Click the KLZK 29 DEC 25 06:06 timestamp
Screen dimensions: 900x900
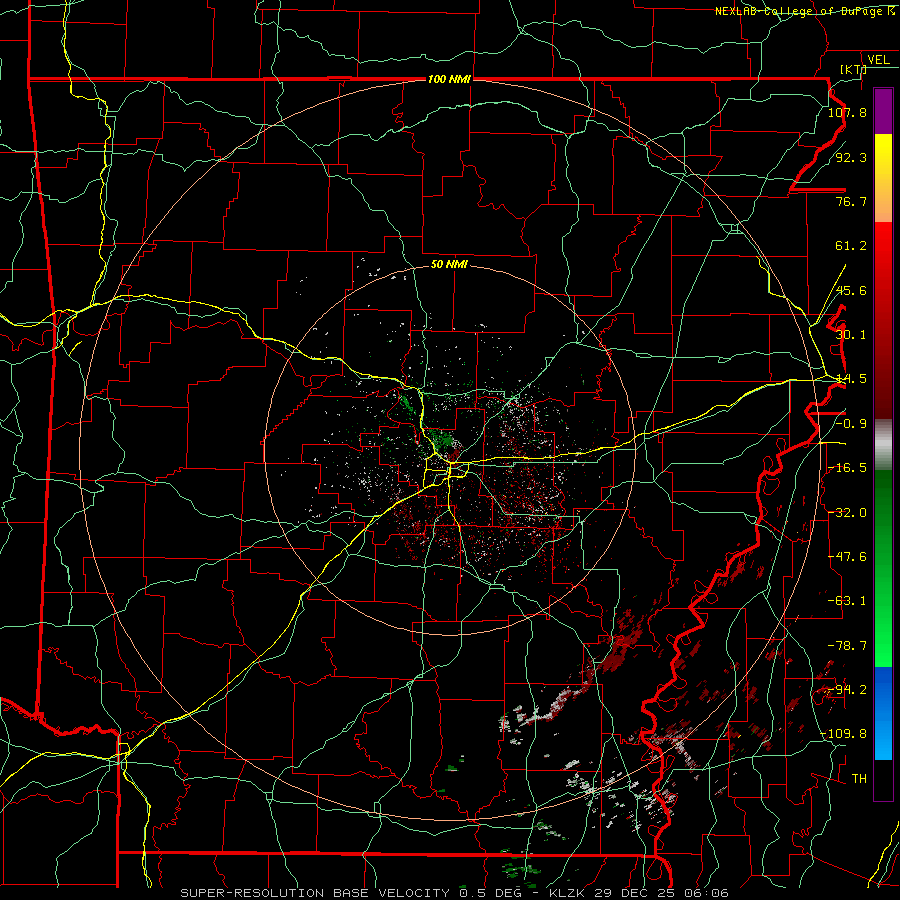click(x=638, y=893)
